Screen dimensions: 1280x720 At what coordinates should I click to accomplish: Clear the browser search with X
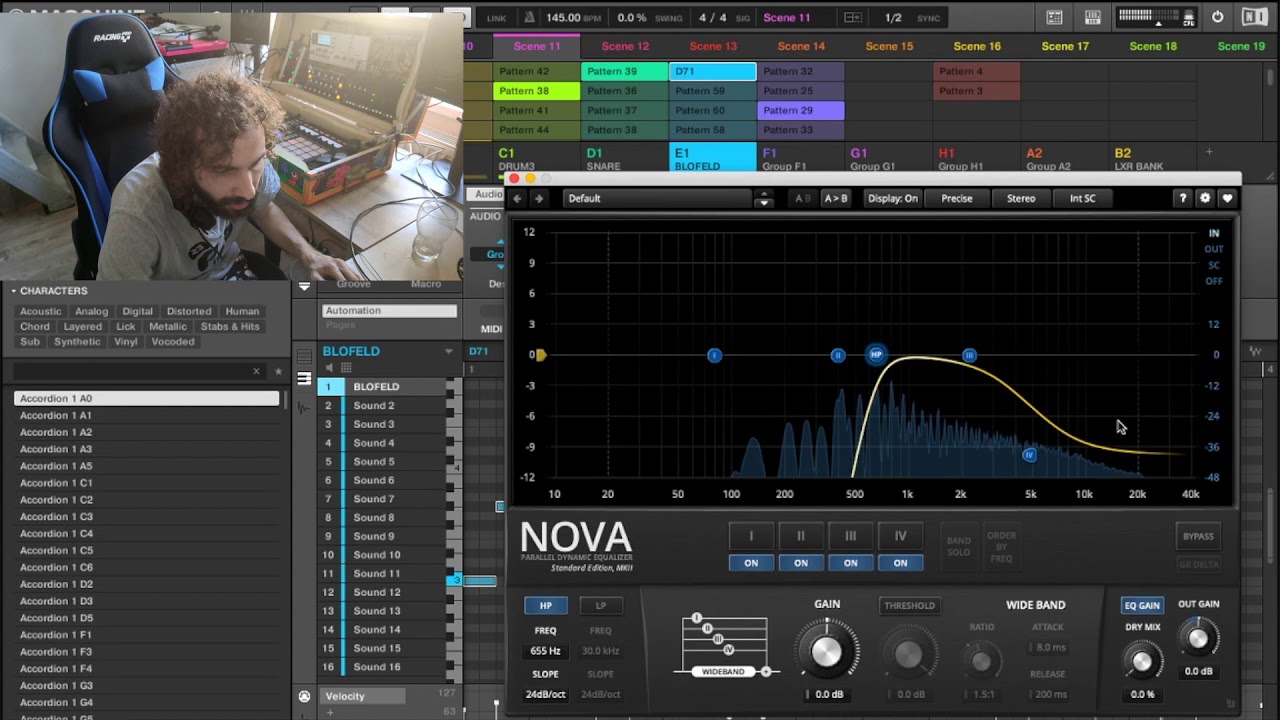[x=256, y=371]
